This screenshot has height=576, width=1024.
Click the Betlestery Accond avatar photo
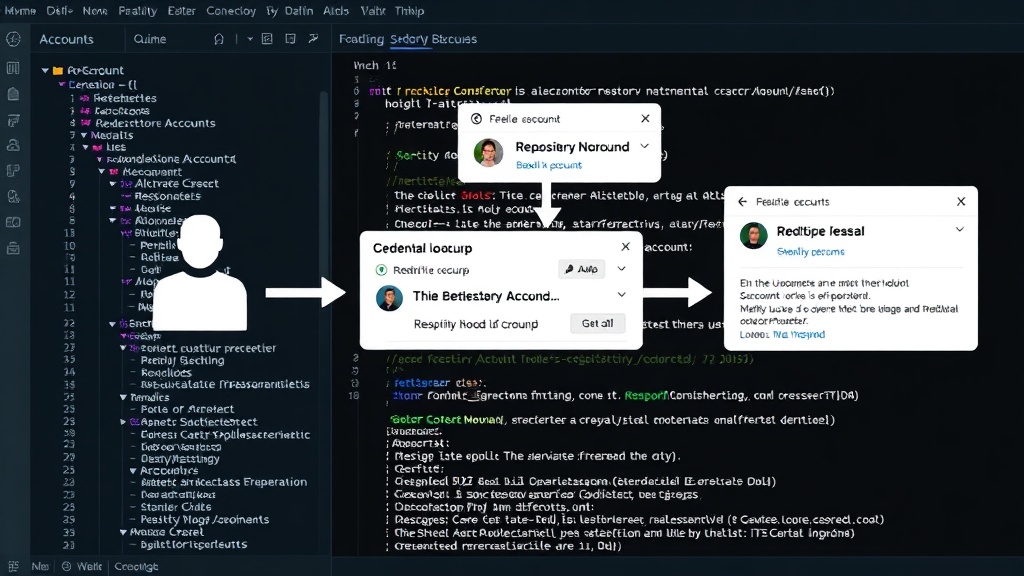pyautogui.click(x=389, y=298)
